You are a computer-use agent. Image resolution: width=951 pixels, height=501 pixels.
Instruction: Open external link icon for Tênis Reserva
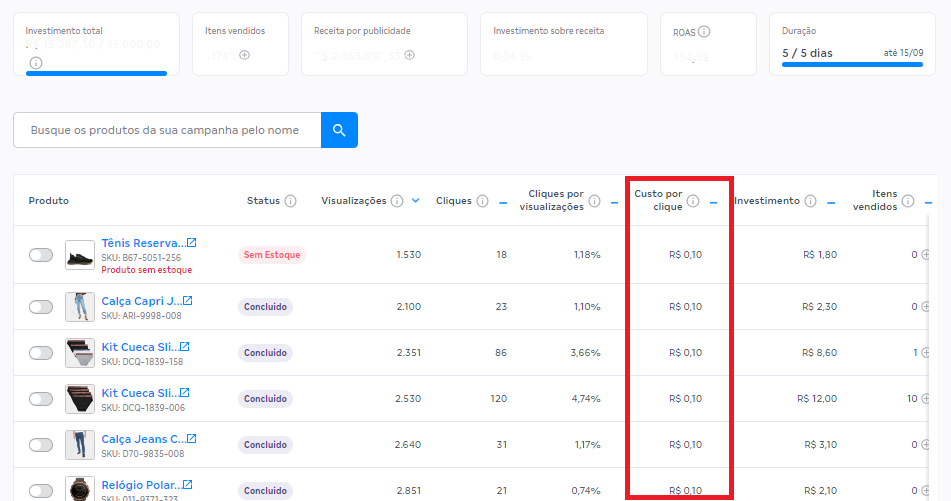pyautogui.click(x=192, y=243)
